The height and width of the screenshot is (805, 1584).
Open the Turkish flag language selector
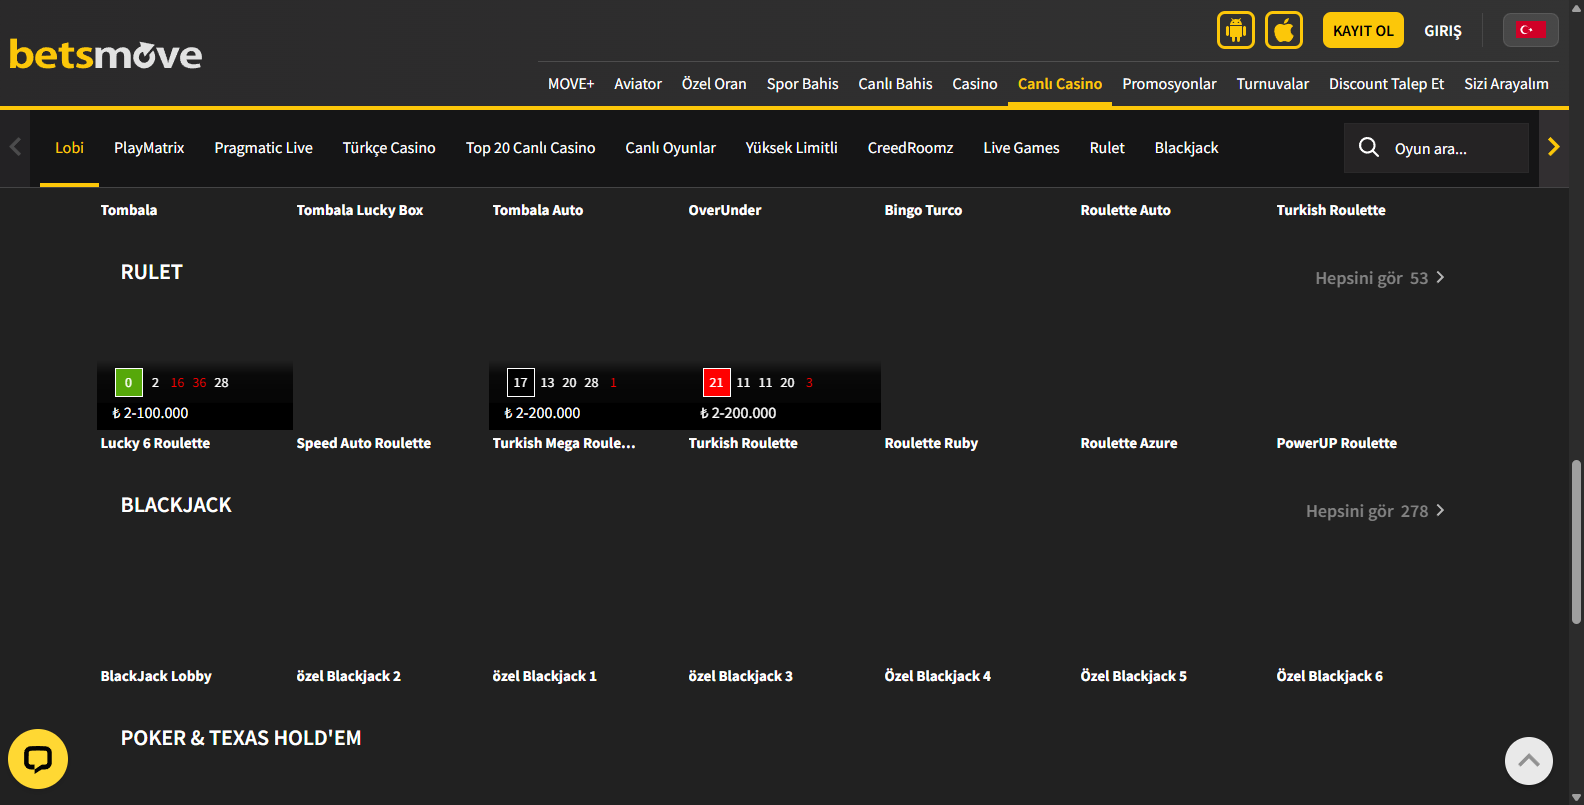click(1530, 30)
